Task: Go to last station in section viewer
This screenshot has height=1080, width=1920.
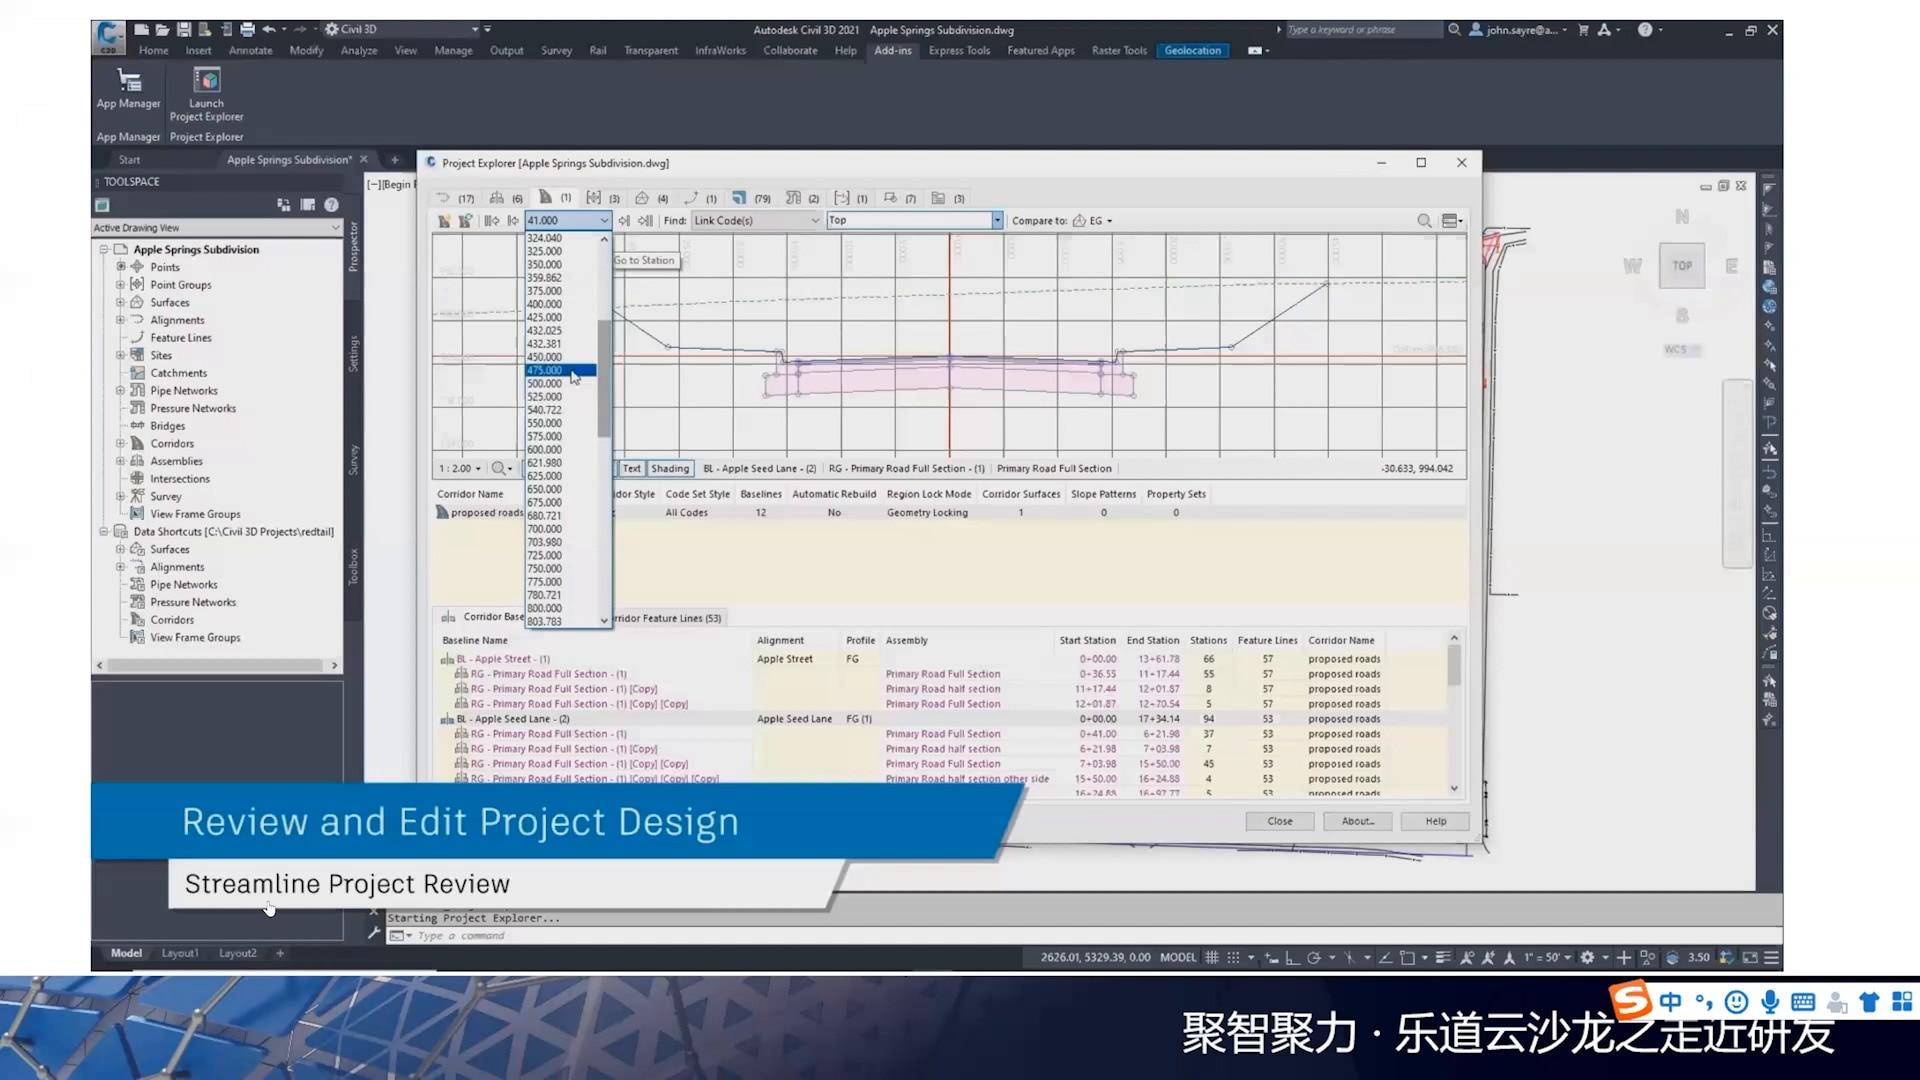Action: [645, 220]
